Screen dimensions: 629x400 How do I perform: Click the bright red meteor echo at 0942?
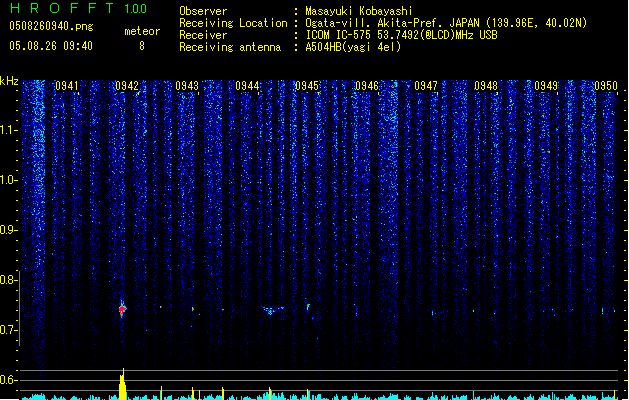[x=122, y=309]
